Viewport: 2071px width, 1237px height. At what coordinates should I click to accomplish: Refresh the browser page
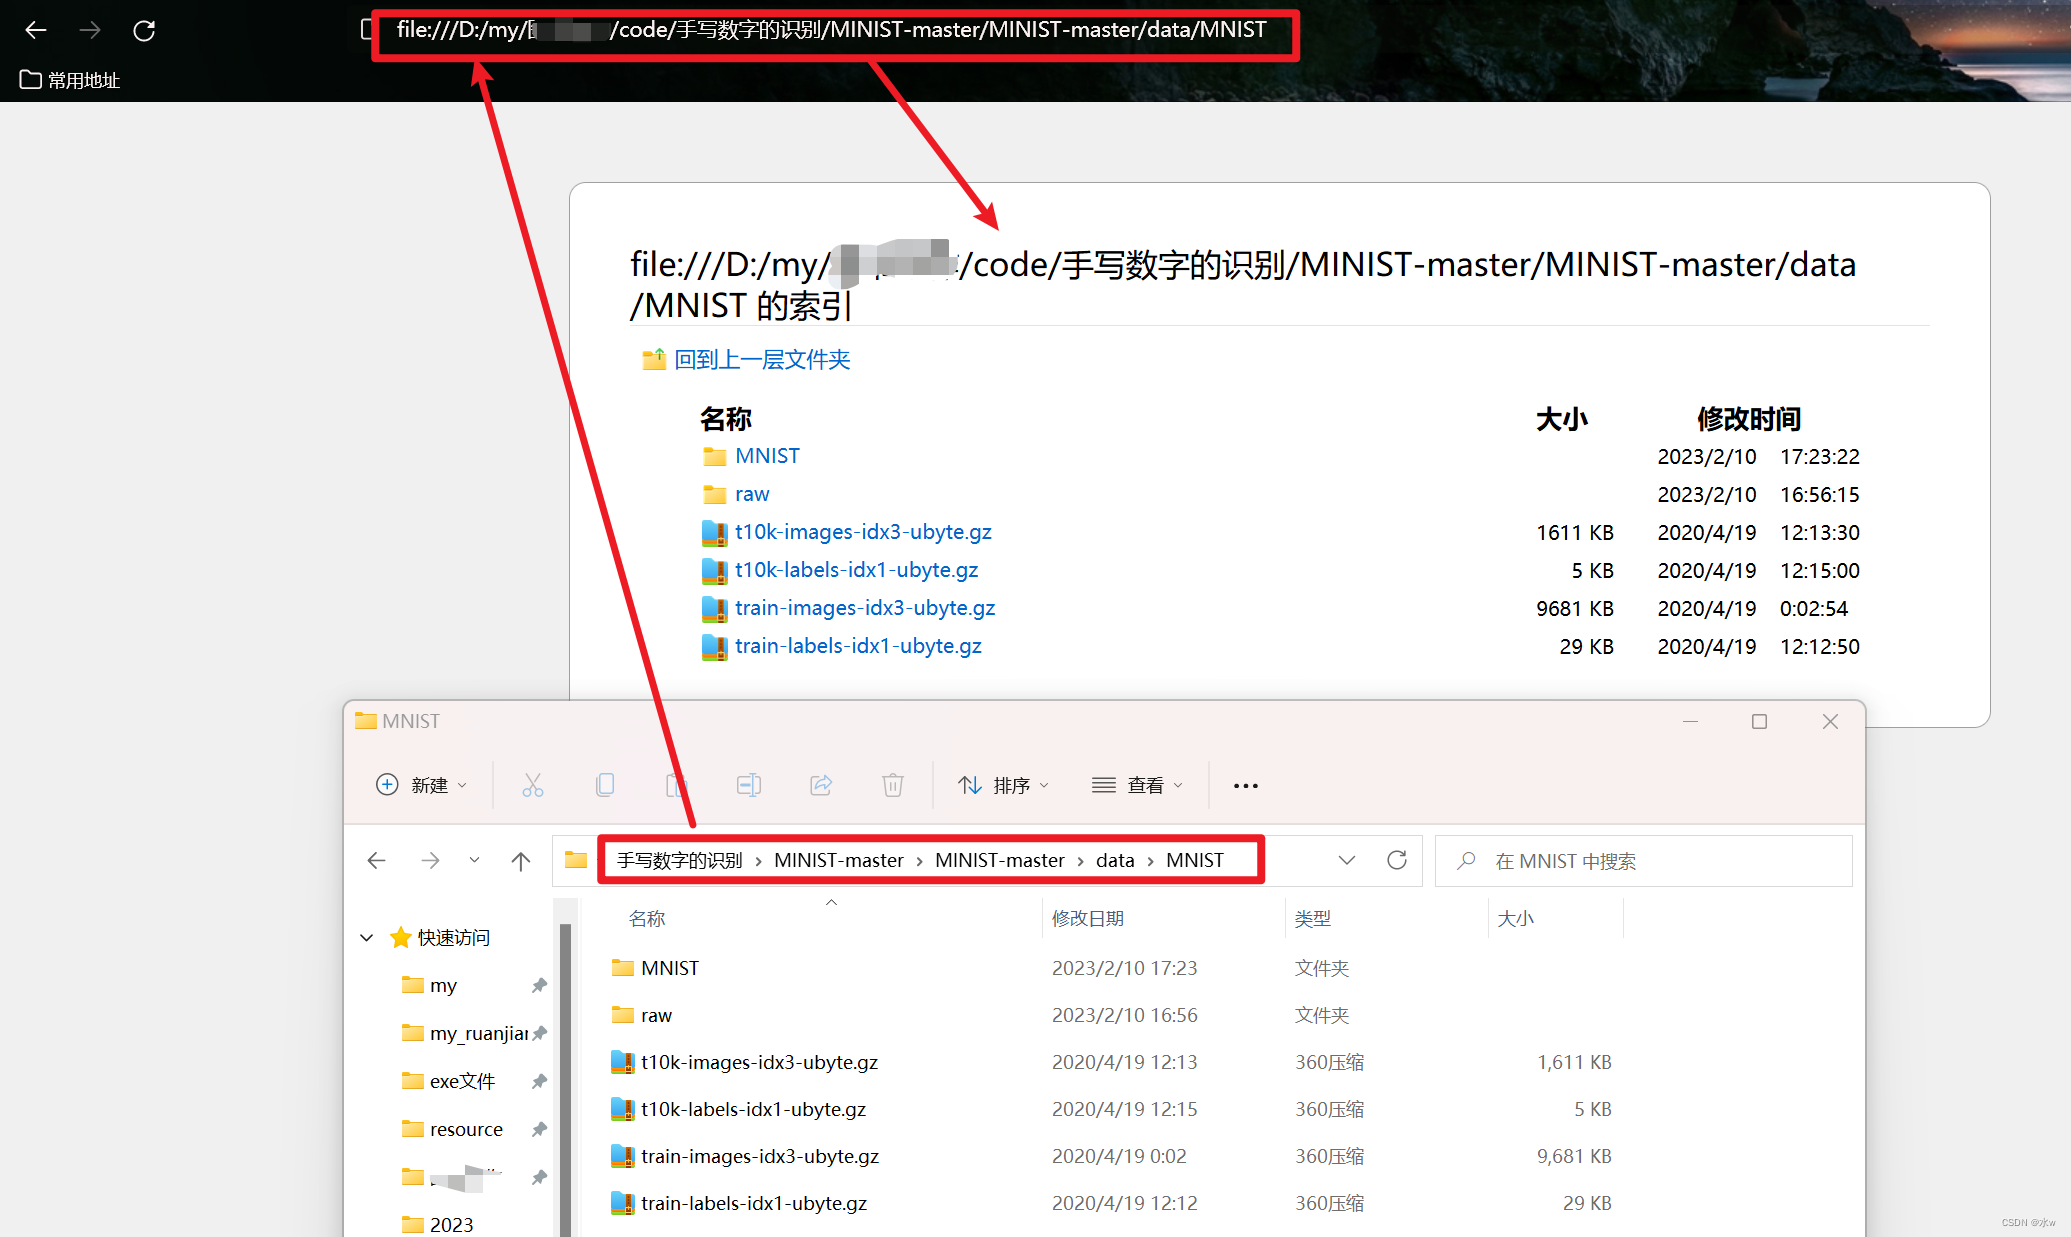click(144, 30)
